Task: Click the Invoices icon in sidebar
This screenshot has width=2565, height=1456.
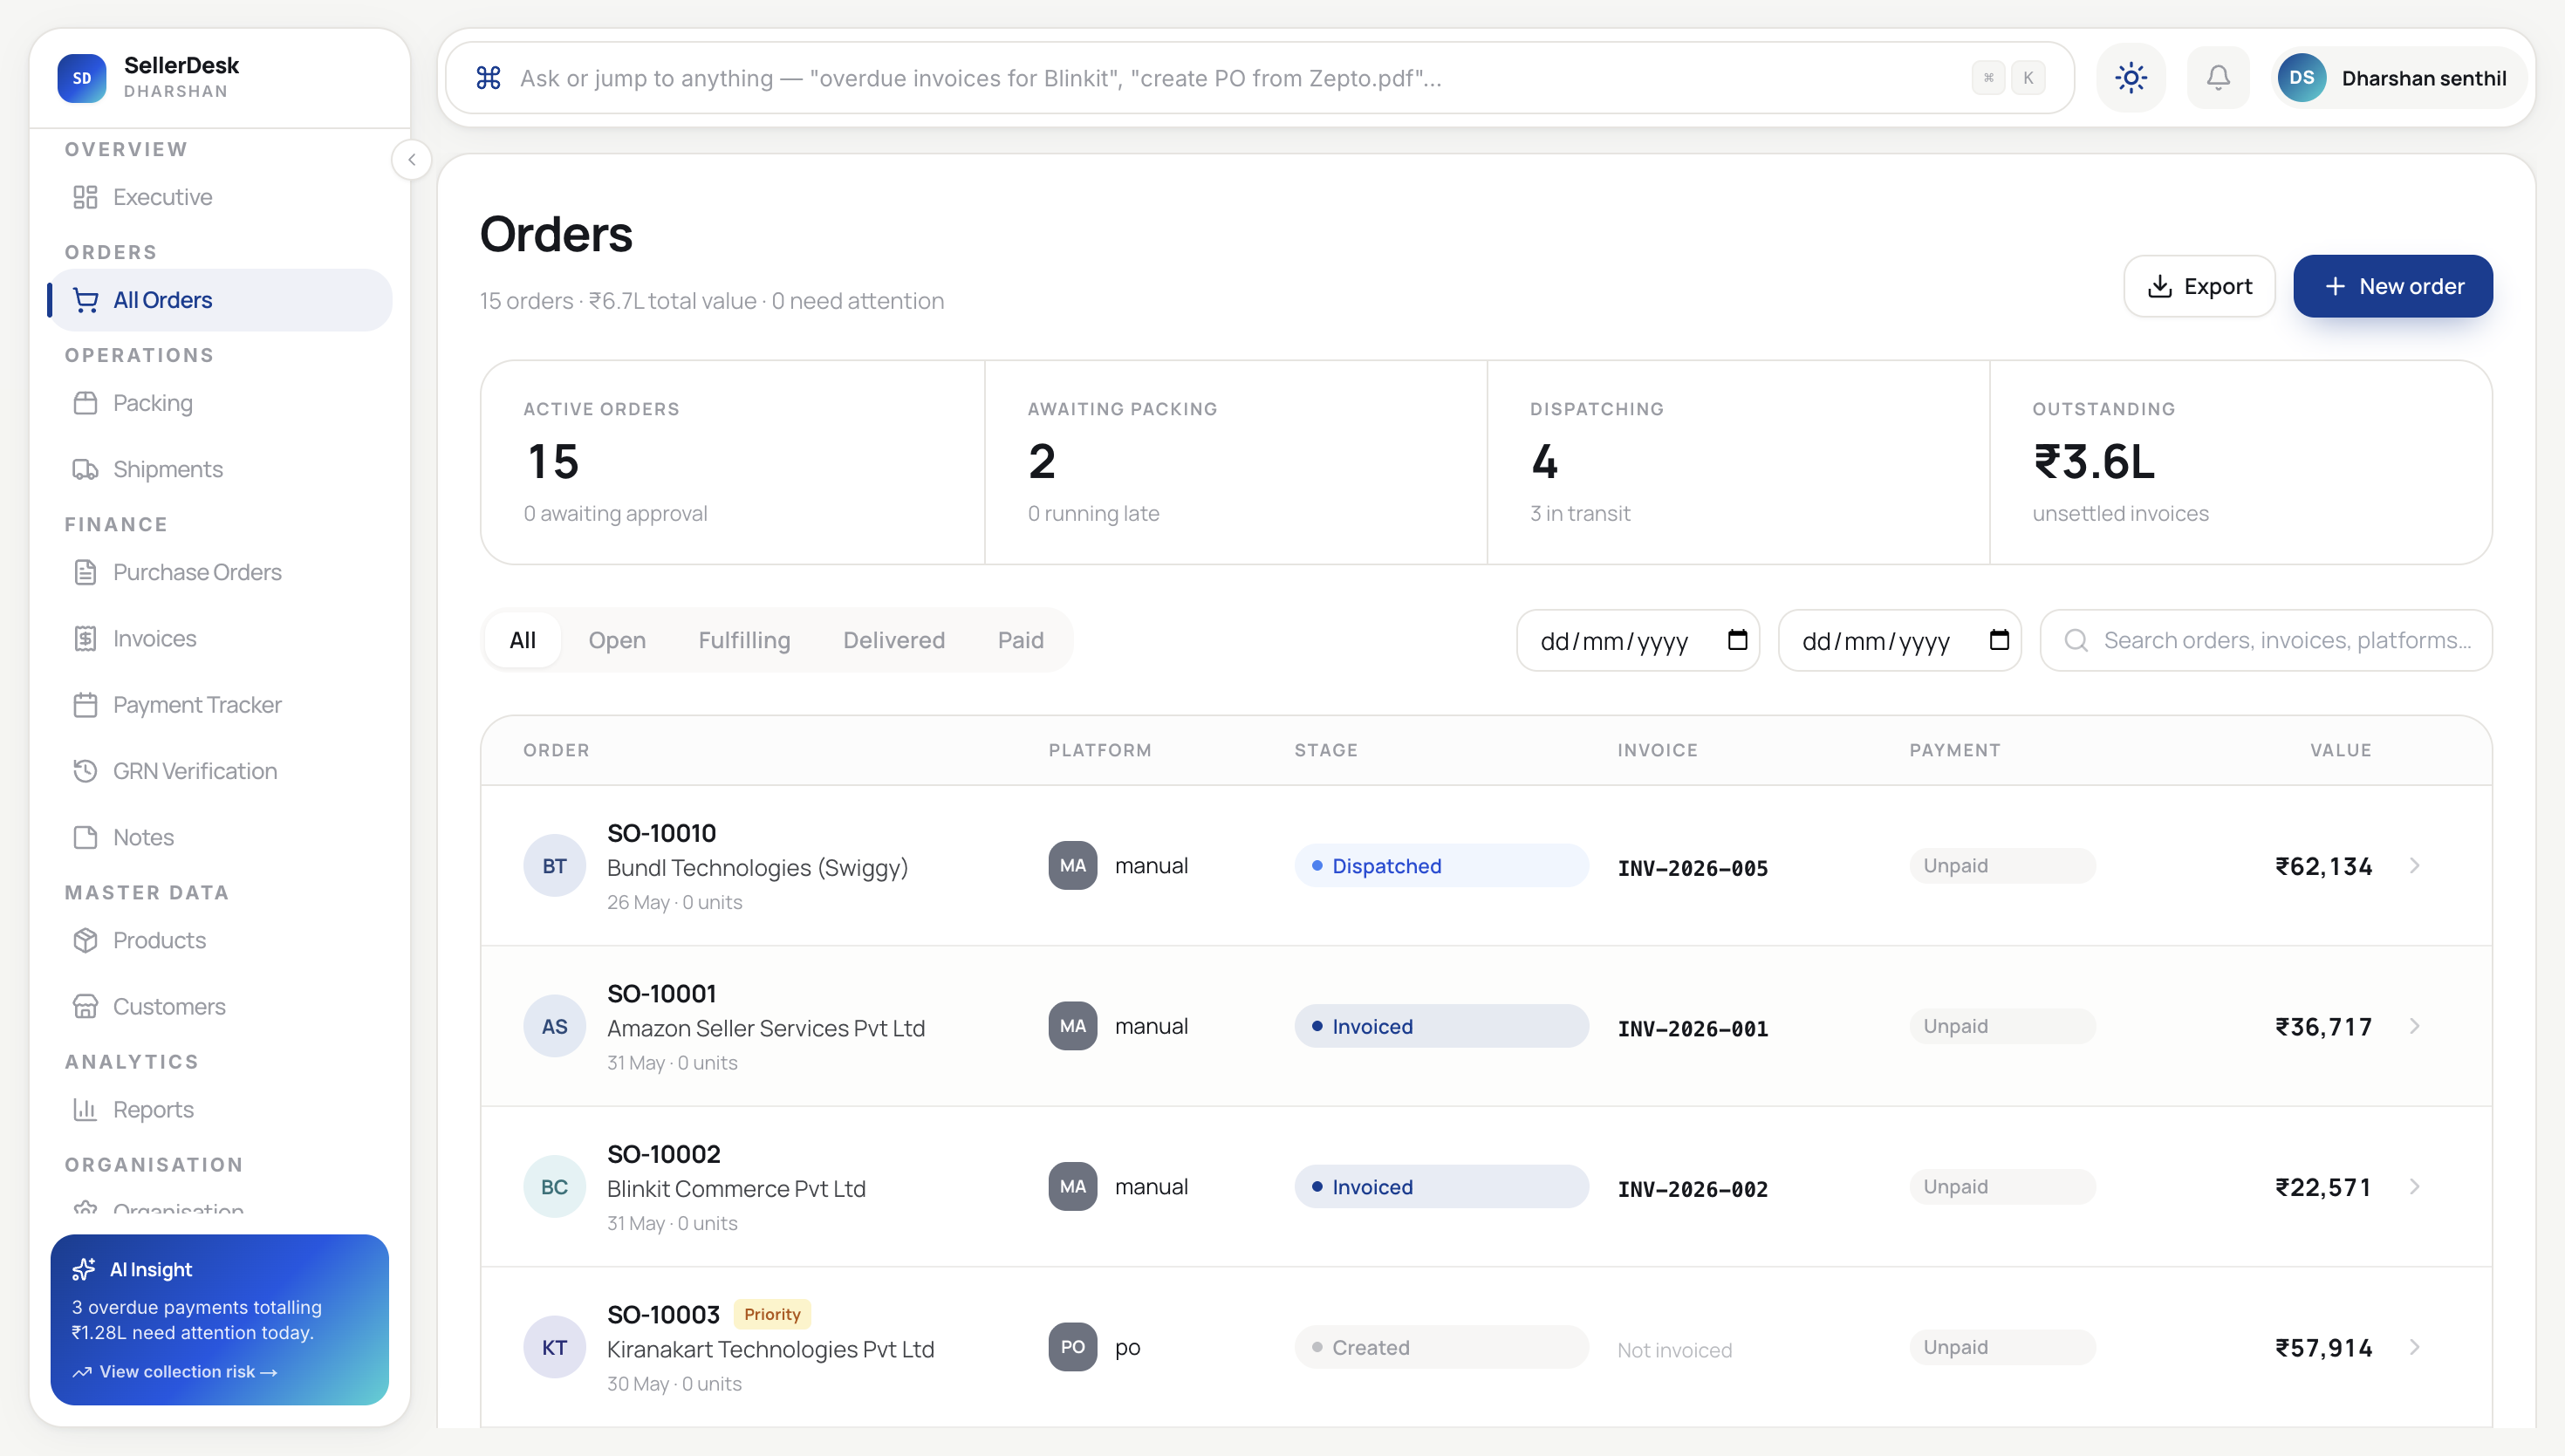Action: (x=86, y=638)
